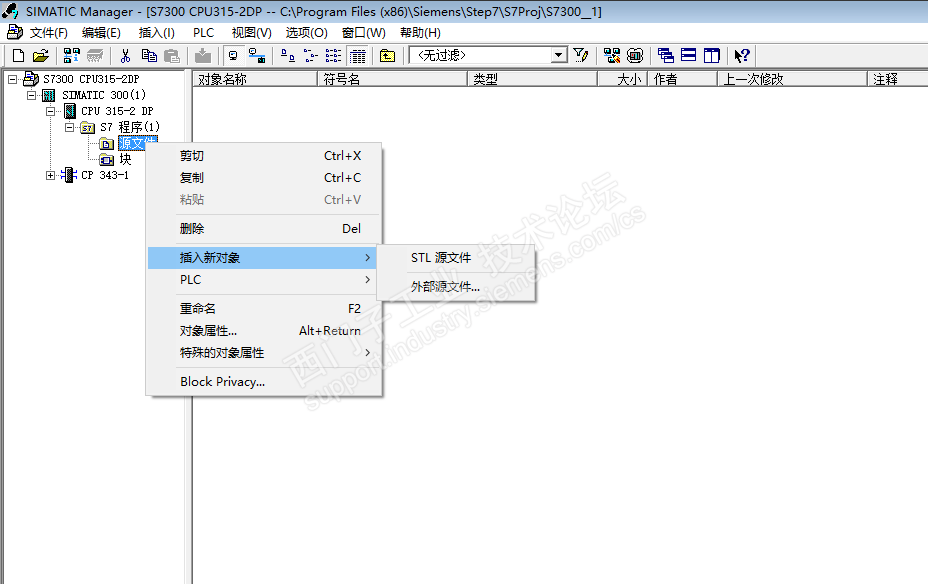Viewport: 928px width, 584px height.
Task: Select SIMATIC 300(1) station in tree
Action: 104,95
